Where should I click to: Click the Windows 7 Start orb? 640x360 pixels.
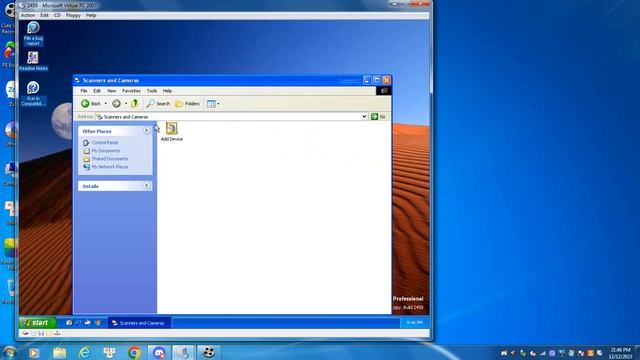click(9, 352)
